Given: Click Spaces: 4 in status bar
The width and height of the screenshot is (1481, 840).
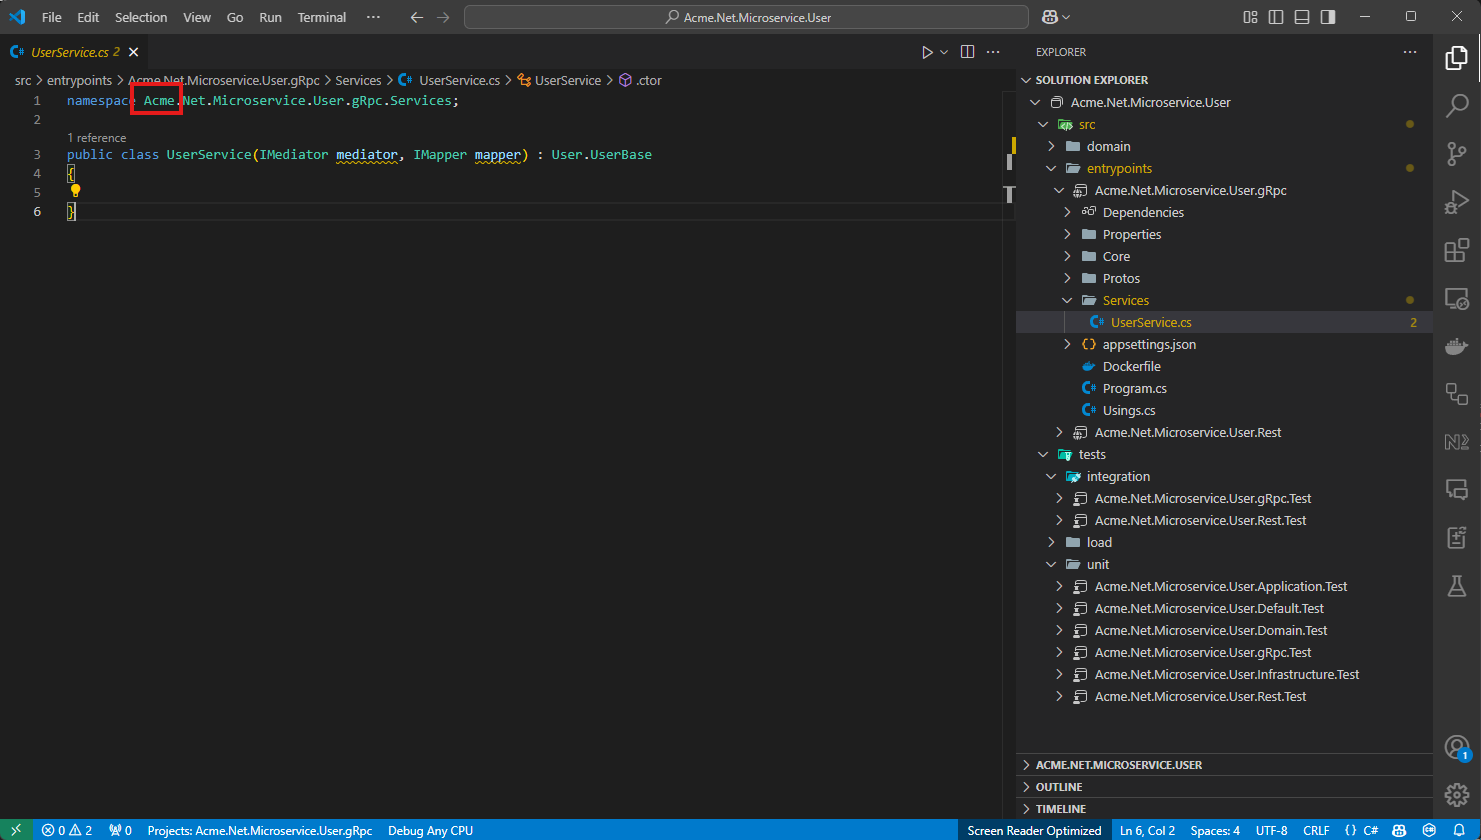Looking at the screenshot, I should coord(1215,830).
